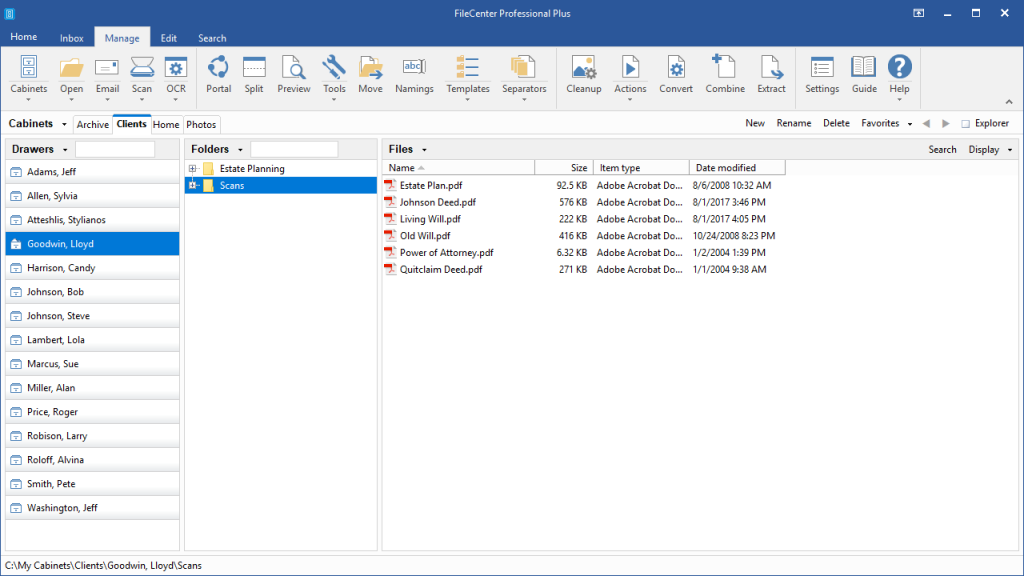This screenshot has width=1024, height=576.
Task: Open the Folders dropdown arrow
Action: click(240, 150)
